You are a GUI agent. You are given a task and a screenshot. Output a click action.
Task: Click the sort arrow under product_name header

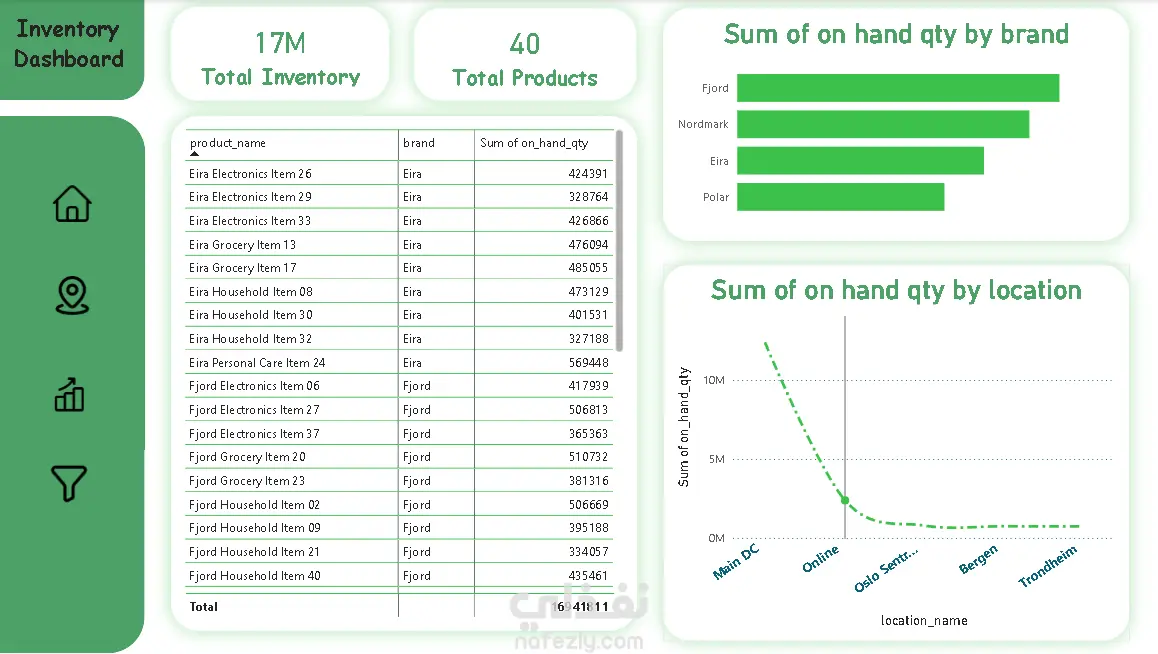coord(194,154)
